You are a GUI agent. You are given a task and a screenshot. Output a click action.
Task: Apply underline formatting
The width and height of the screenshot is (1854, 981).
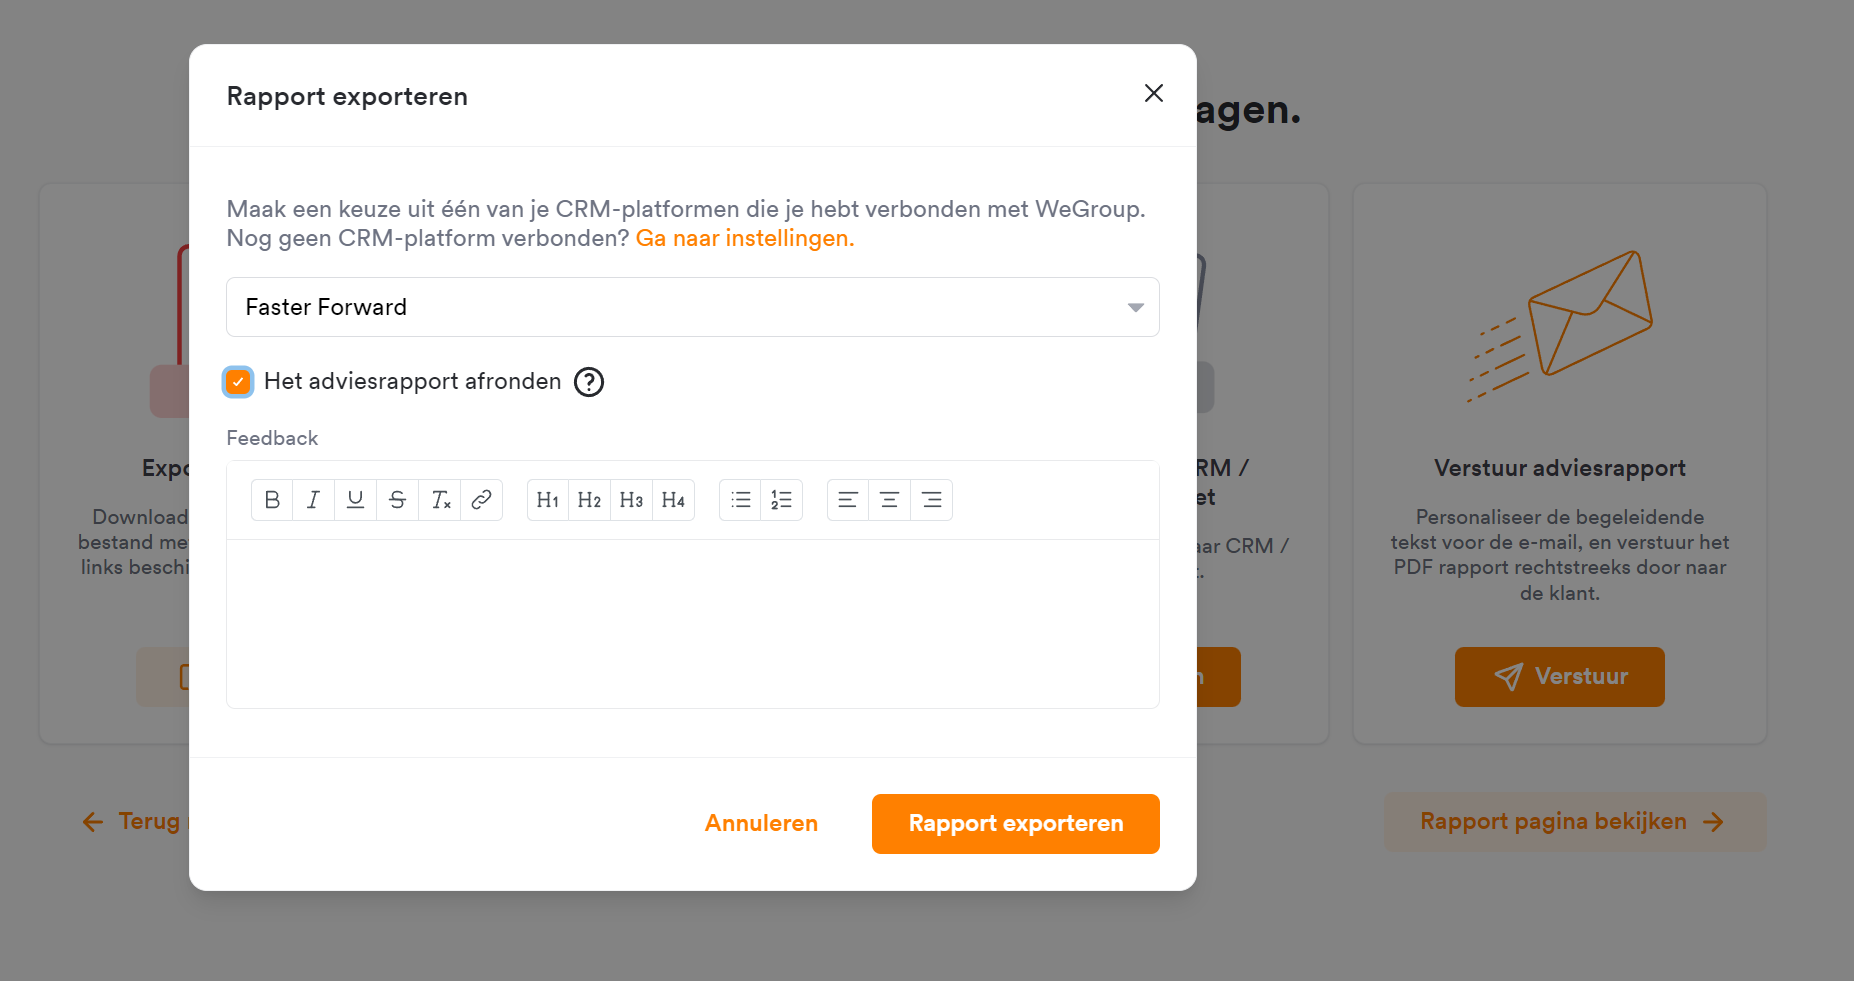(x=356, y=500)
